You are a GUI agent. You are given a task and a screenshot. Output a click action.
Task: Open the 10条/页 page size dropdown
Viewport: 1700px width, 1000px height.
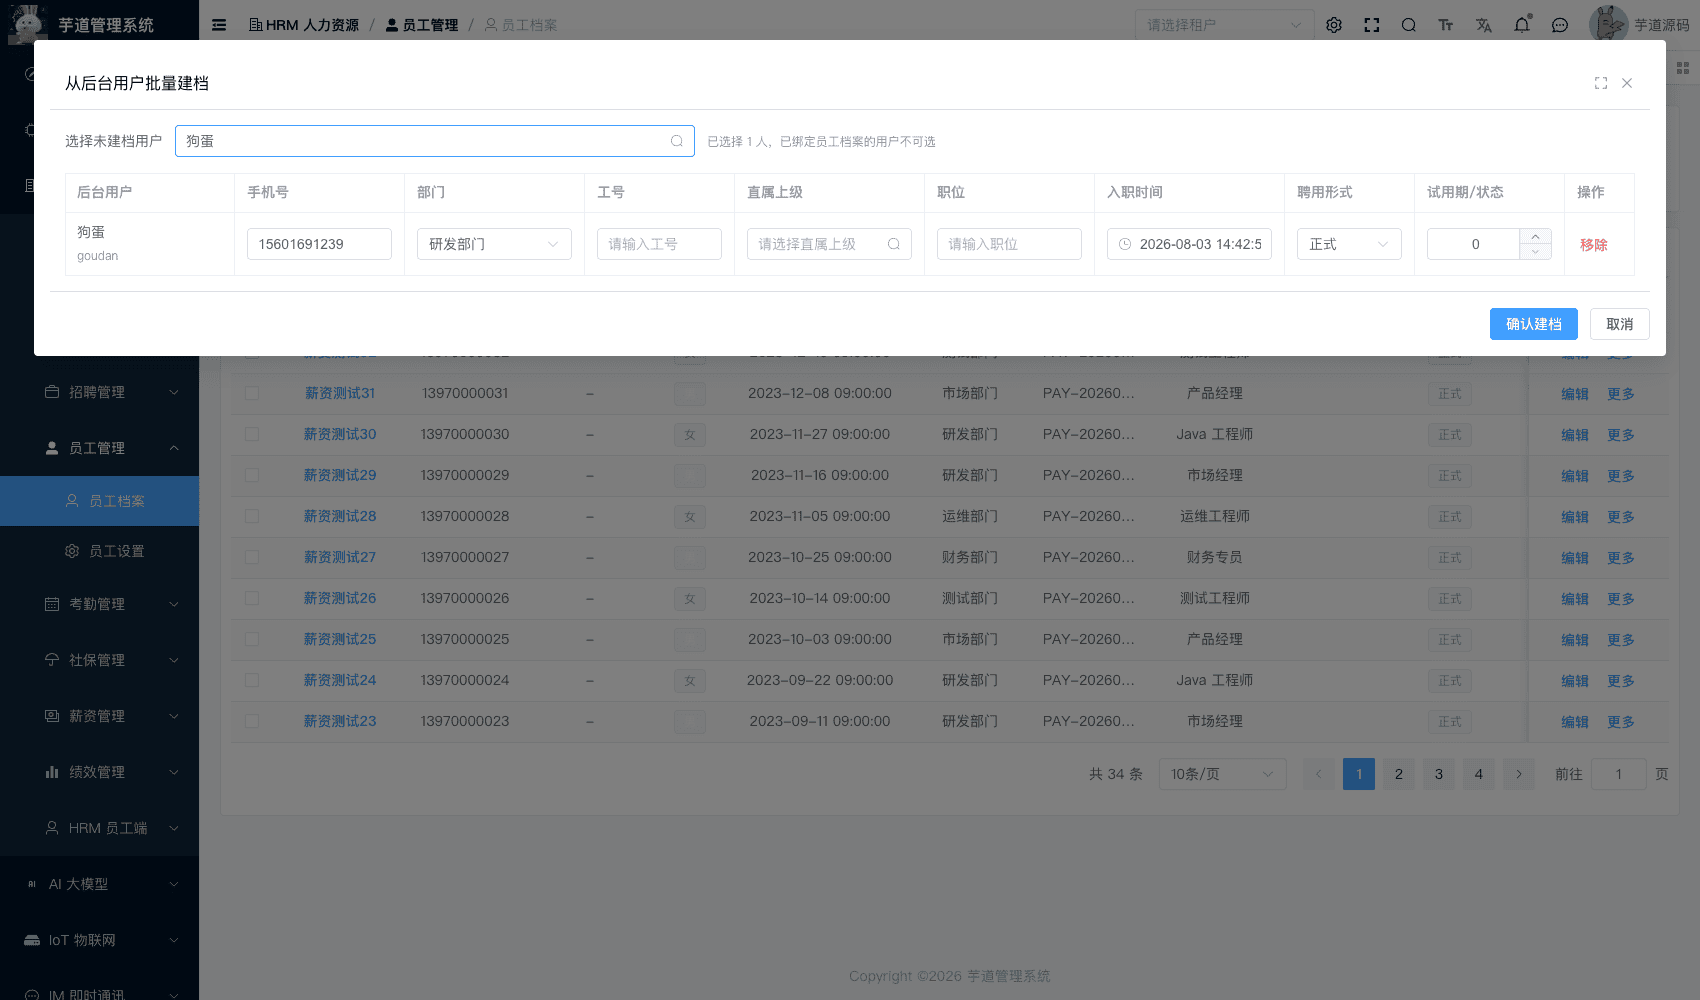tap(1222, 774)
